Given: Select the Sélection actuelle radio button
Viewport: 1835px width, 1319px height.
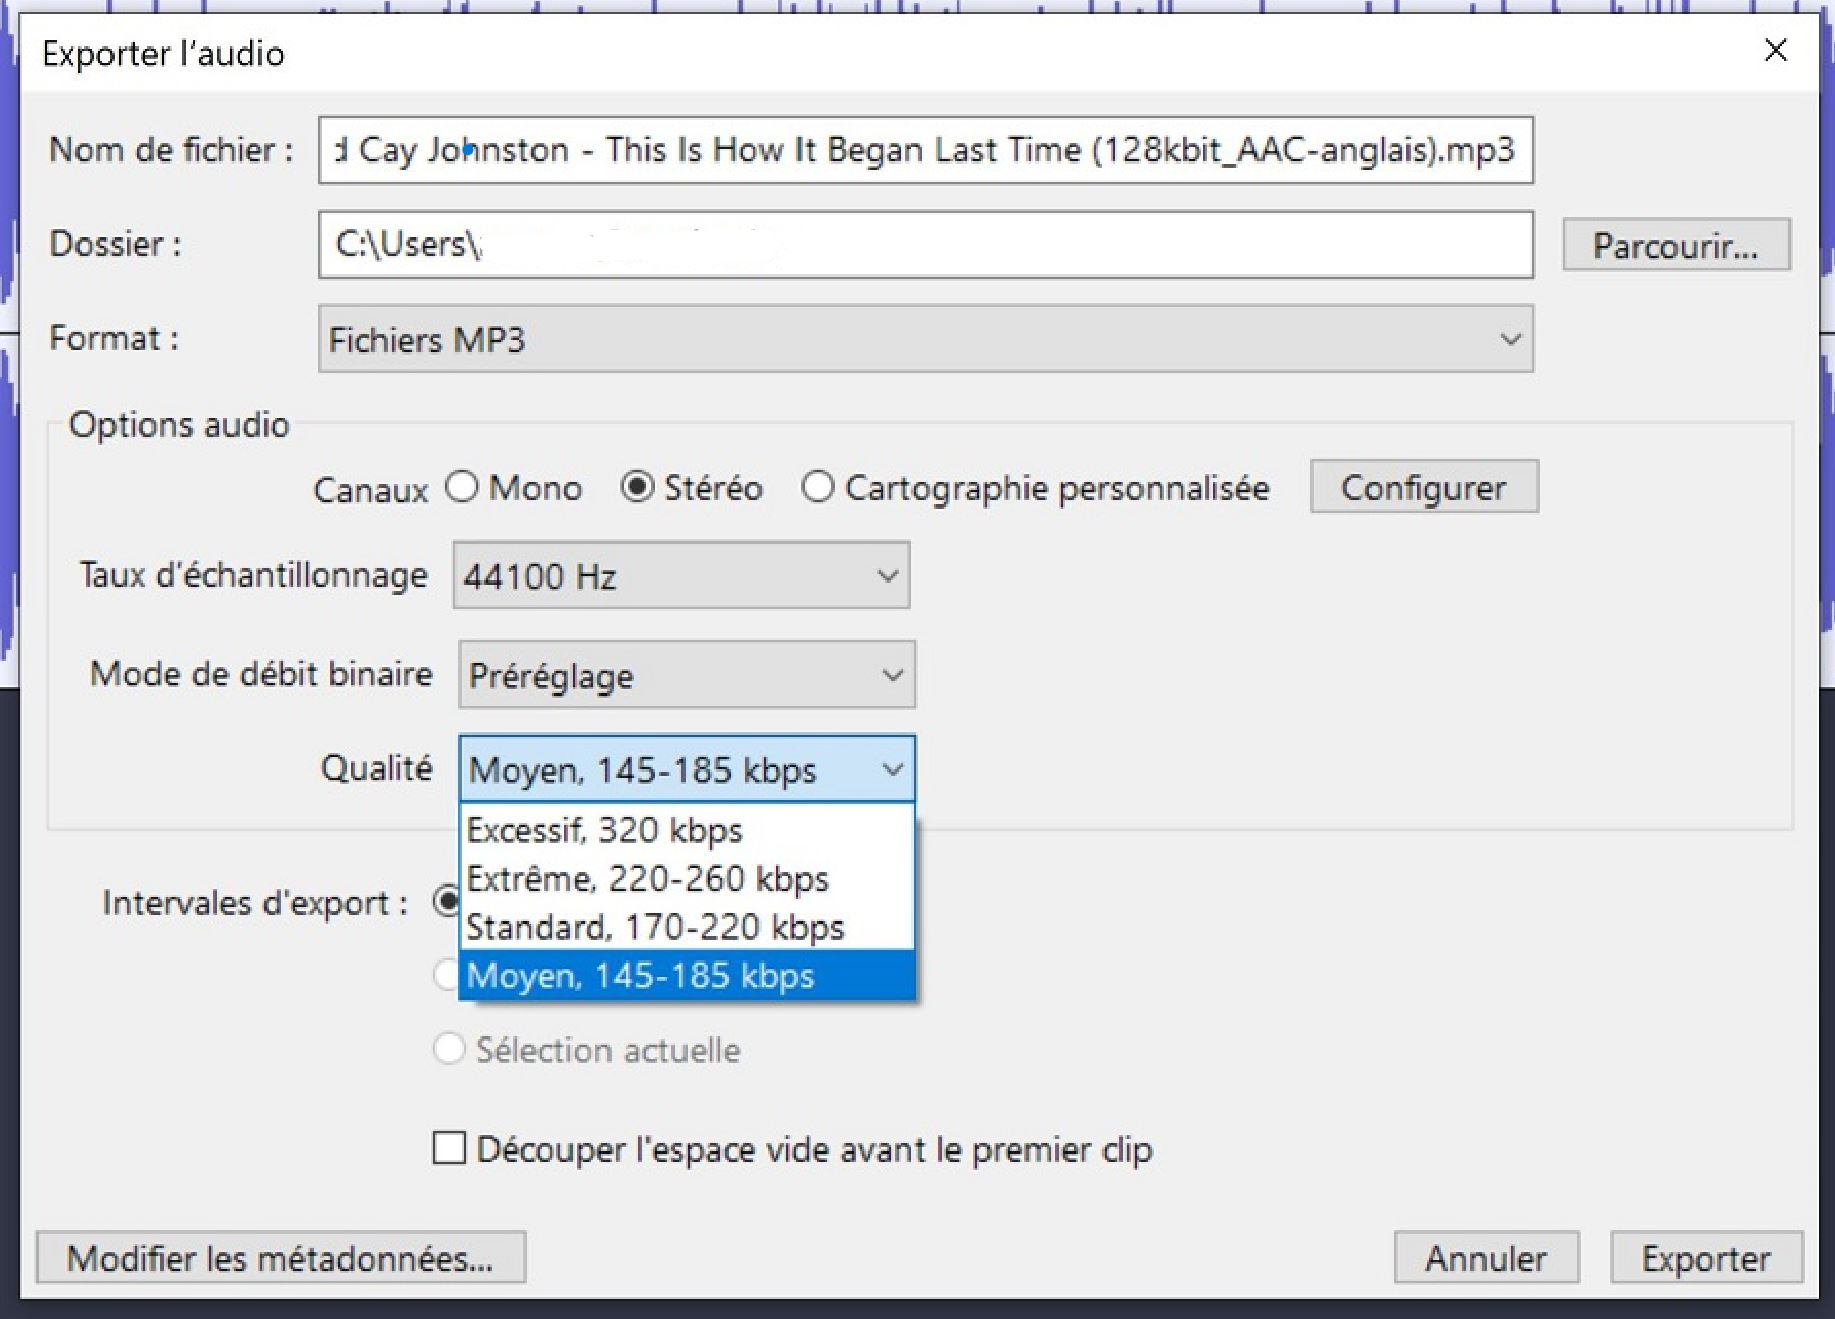Looking at the screenshot, I should (449, 1049).
